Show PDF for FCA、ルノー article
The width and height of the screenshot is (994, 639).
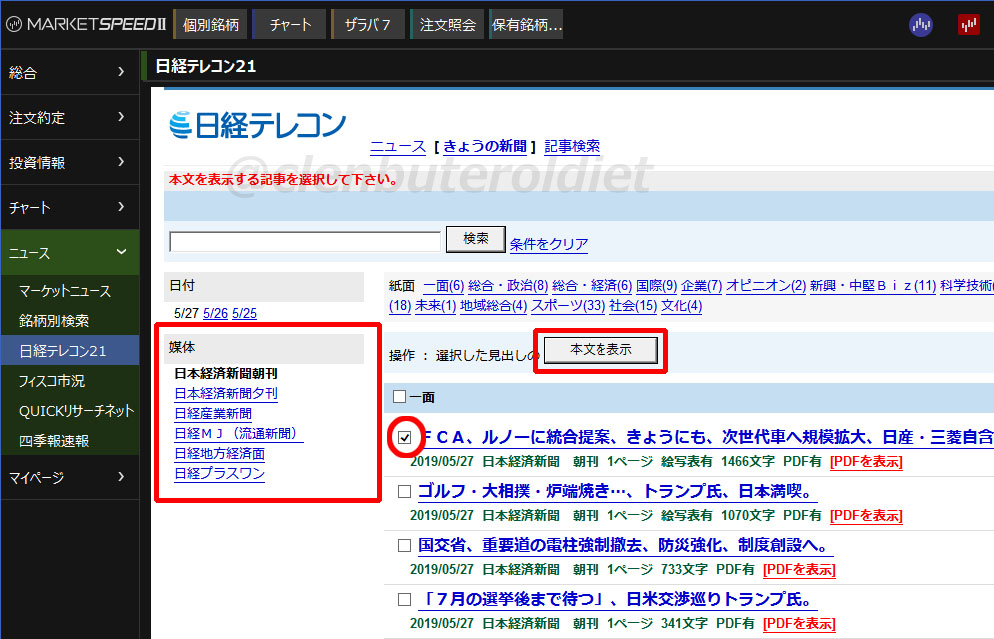coord(866,462)
